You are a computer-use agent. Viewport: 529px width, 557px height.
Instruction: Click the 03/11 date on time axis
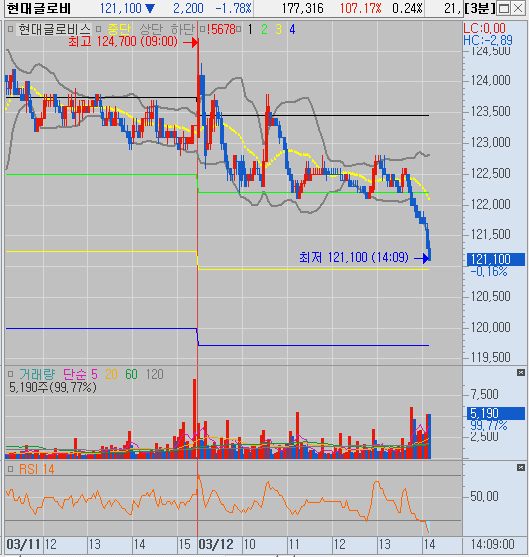pyautogui.click(x=23, y=544)
